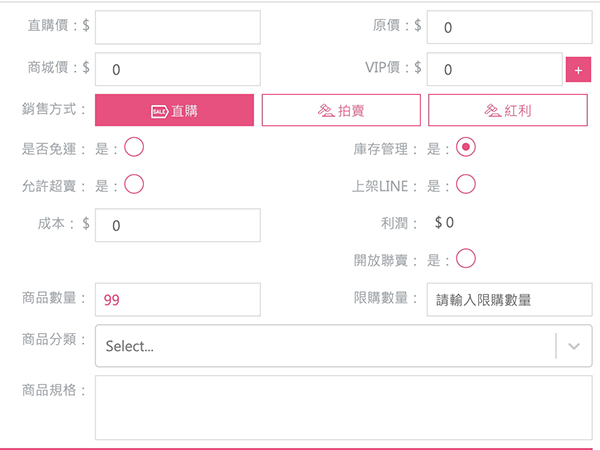Click the 原價 original price input field
This screenshot has width=600, height=450.
point(508,27)
